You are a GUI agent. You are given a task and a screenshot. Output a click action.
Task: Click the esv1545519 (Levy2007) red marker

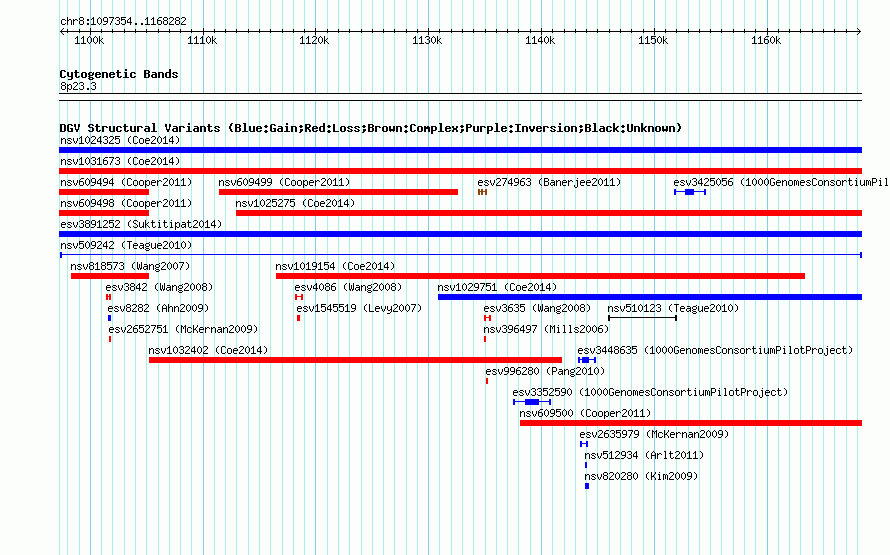click(299, 318)
